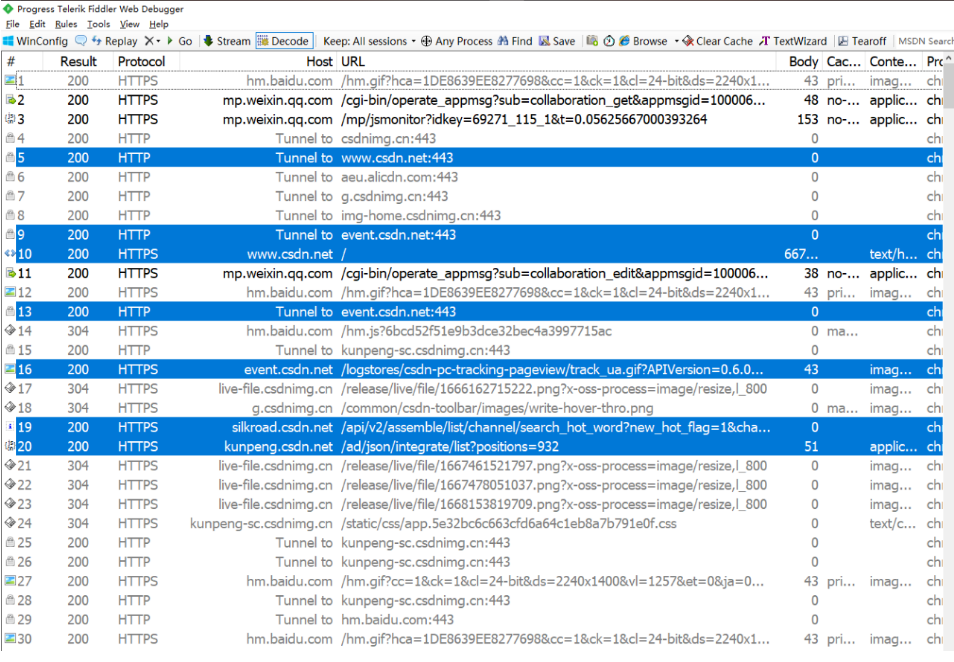Launch Browse from the toolbar
Viewport: 954px width, 662px height.
click(643, 41)
